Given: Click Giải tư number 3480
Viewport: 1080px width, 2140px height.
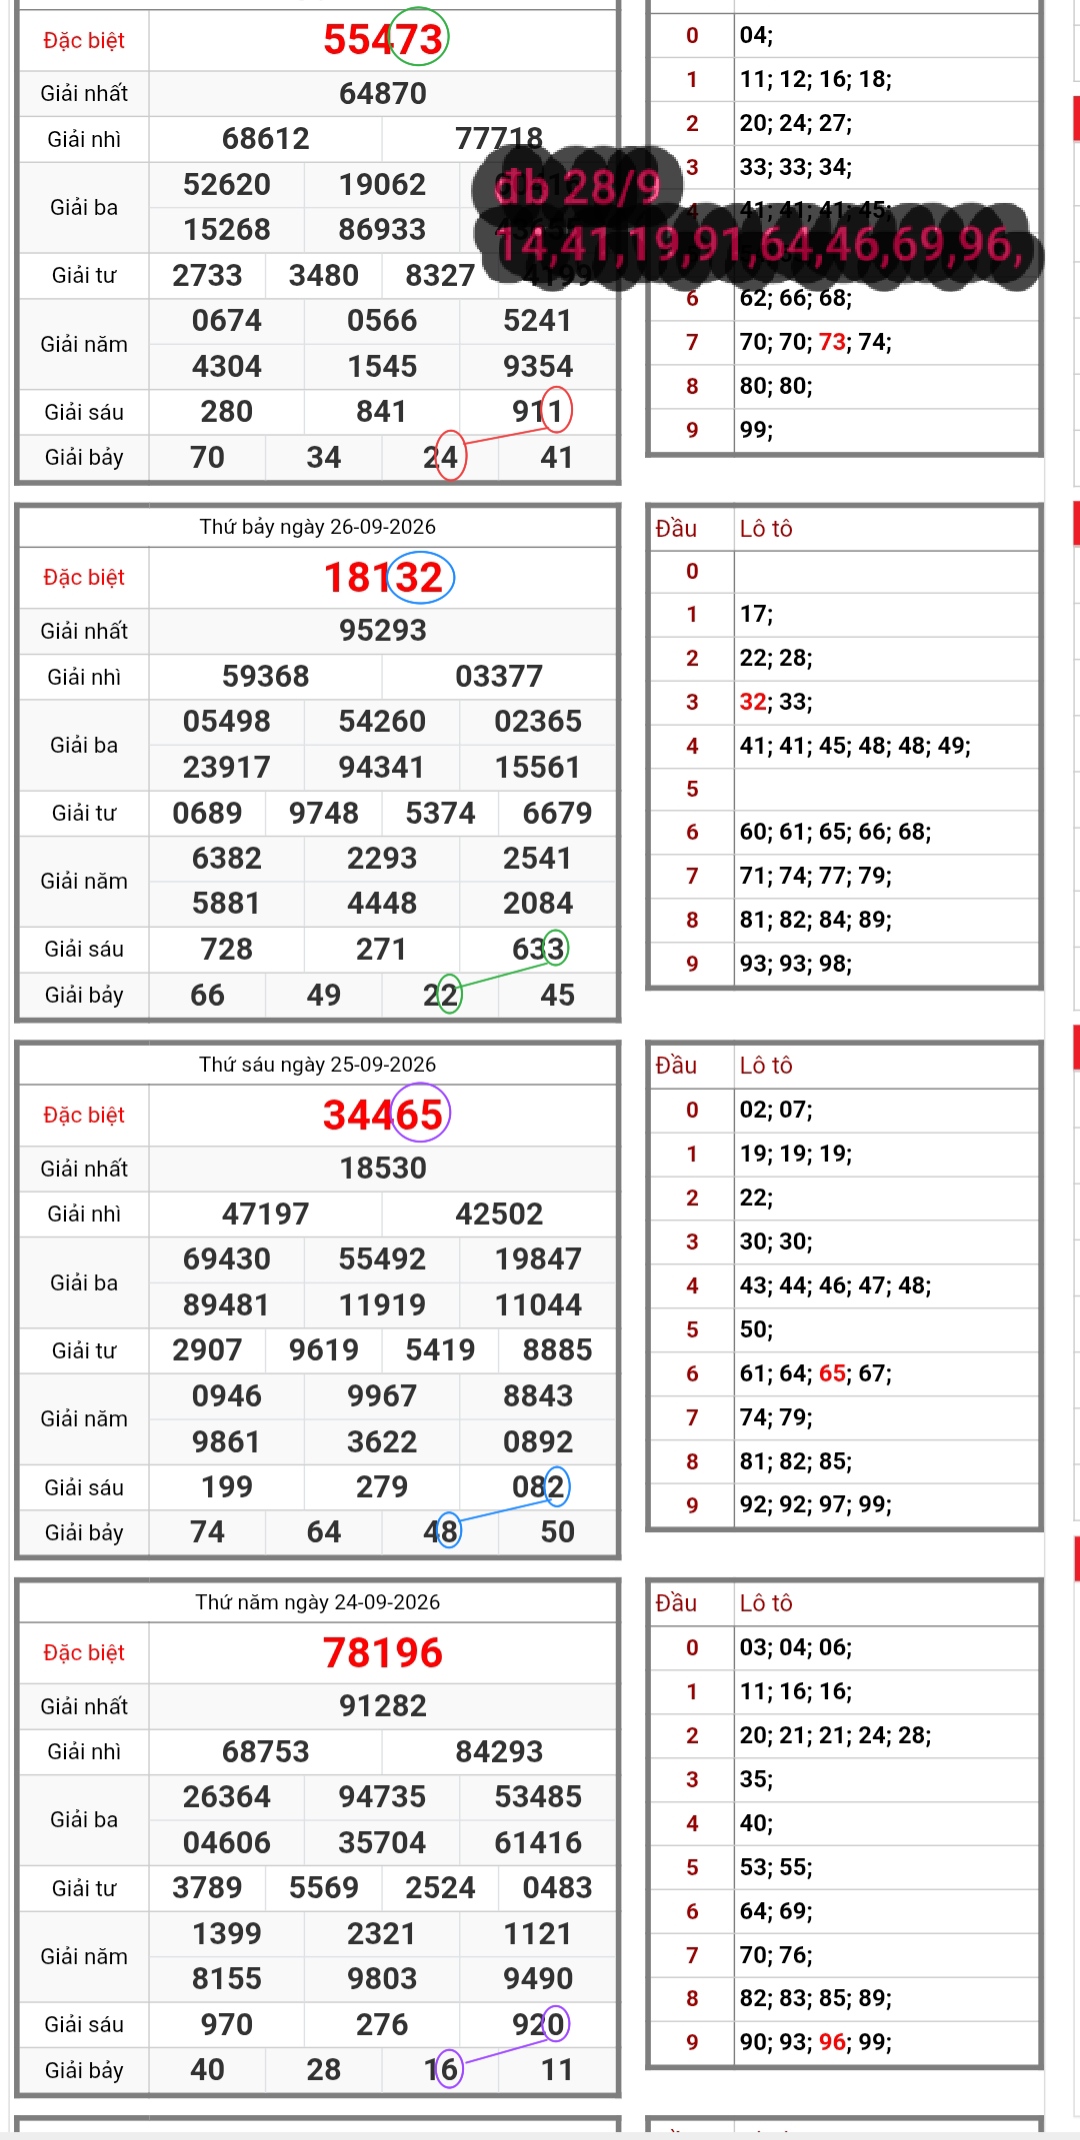Looking at the screenshot, I should (x=324, y=275).
